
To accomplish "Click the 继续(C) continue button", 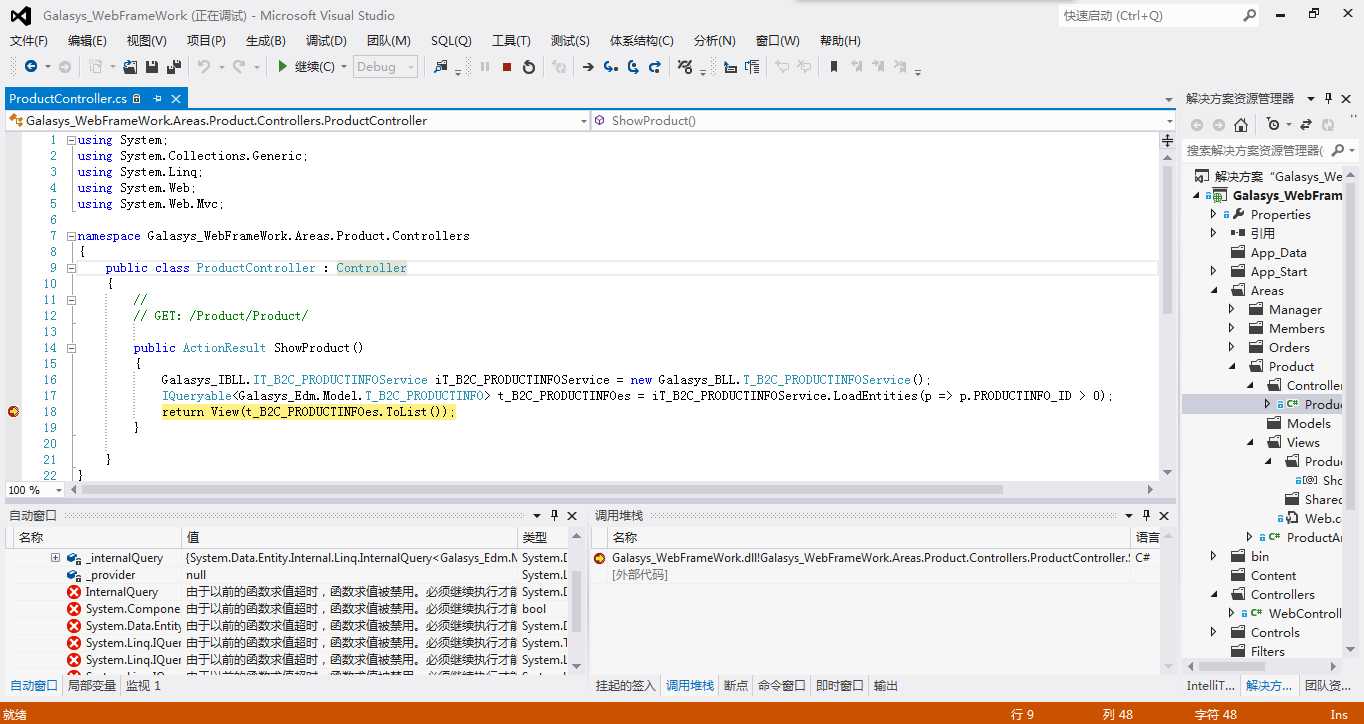I will click(x=306, y=67).
